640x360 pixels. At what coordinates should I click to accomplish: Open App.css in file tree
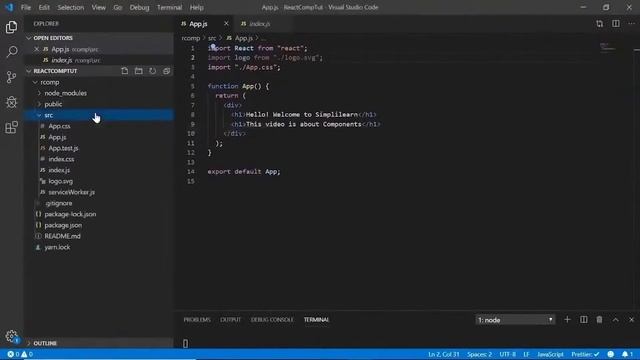(60, 126)
